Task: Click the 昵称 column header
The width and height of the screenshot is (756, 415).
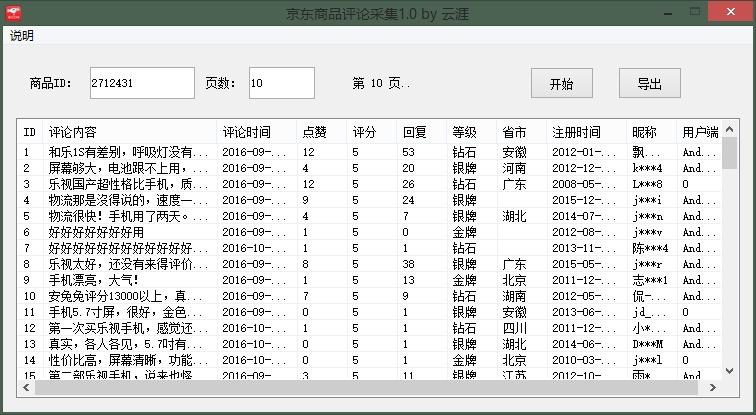Action: point(651,132)
